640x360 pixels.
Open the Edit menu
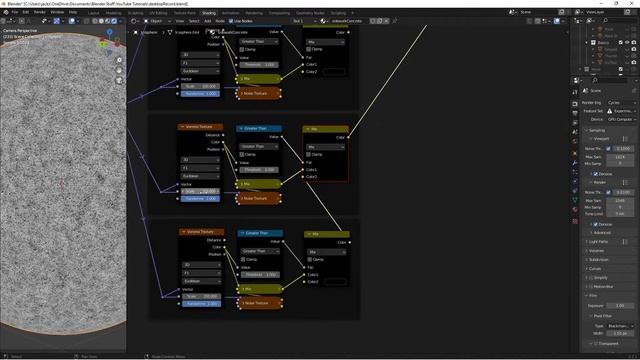tap(26, 12)
